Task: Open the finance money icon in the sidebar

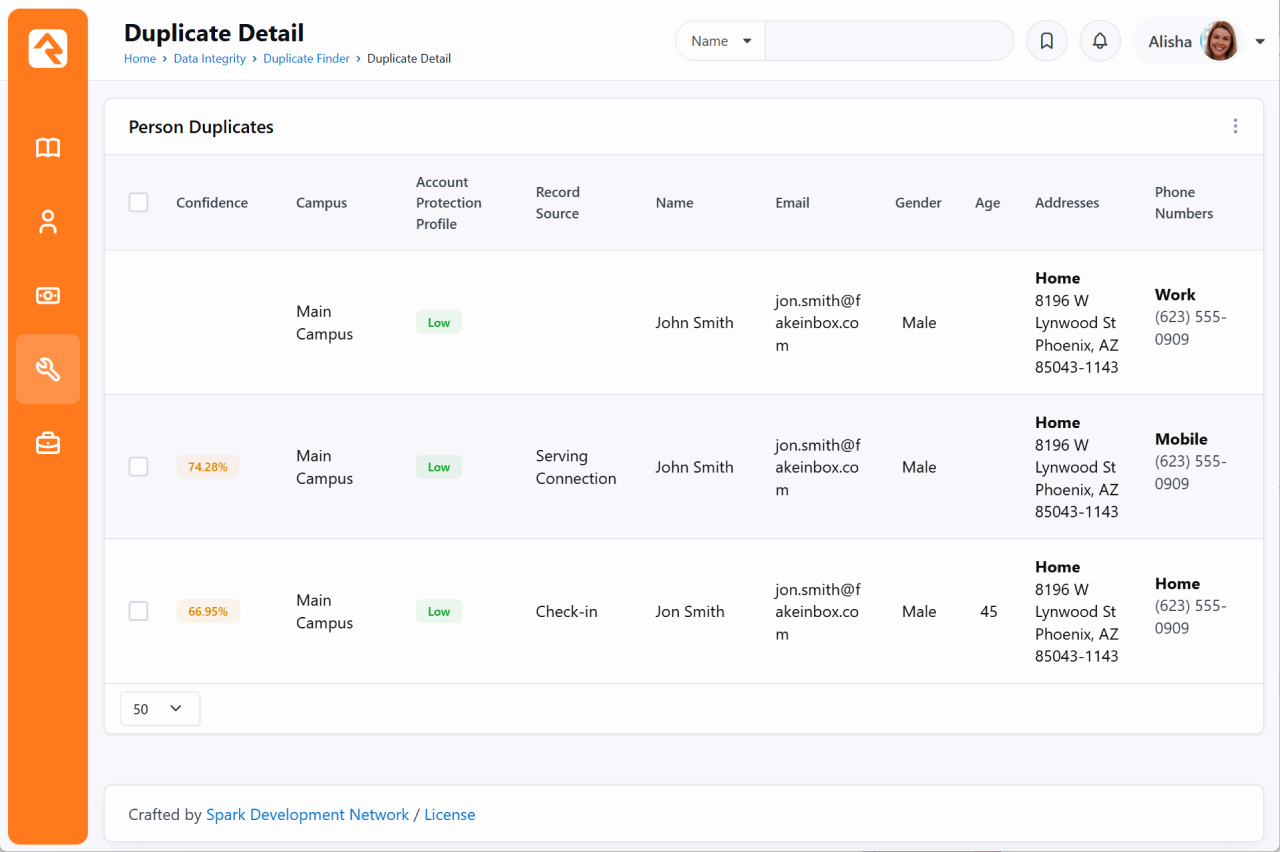Action: pyautogui.click(x=48, y=296)
